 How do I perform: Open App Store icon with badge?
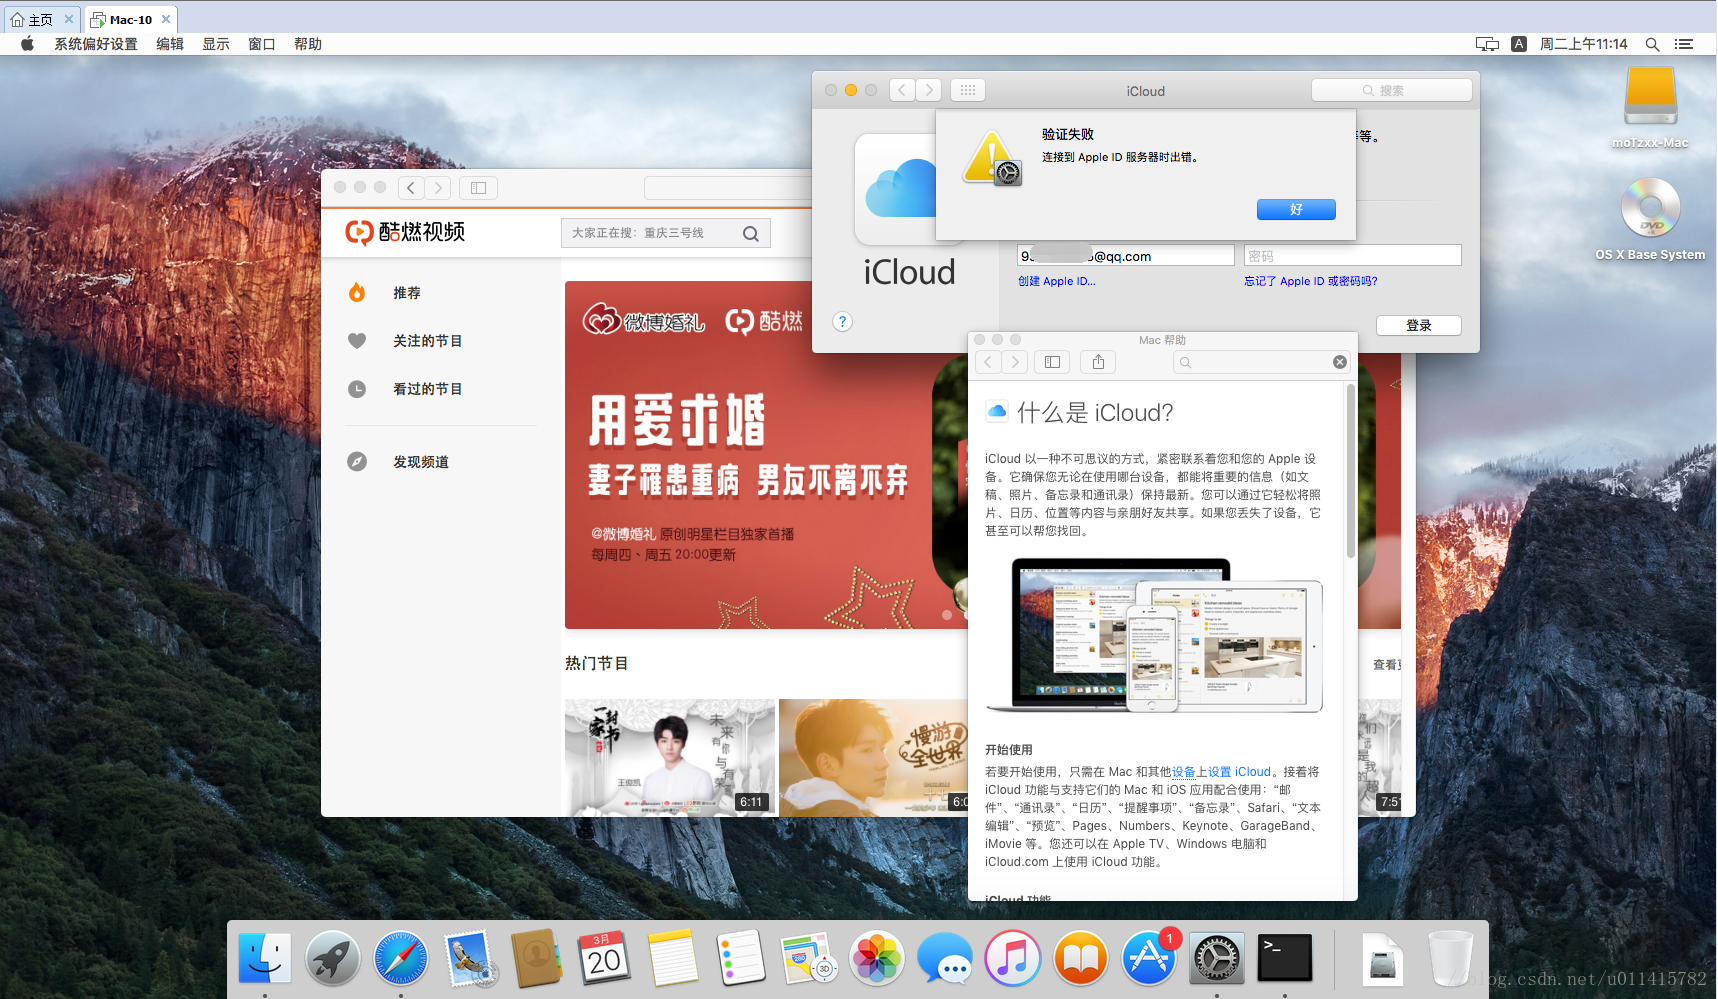pyautogui.click(x=1148, y=958)
